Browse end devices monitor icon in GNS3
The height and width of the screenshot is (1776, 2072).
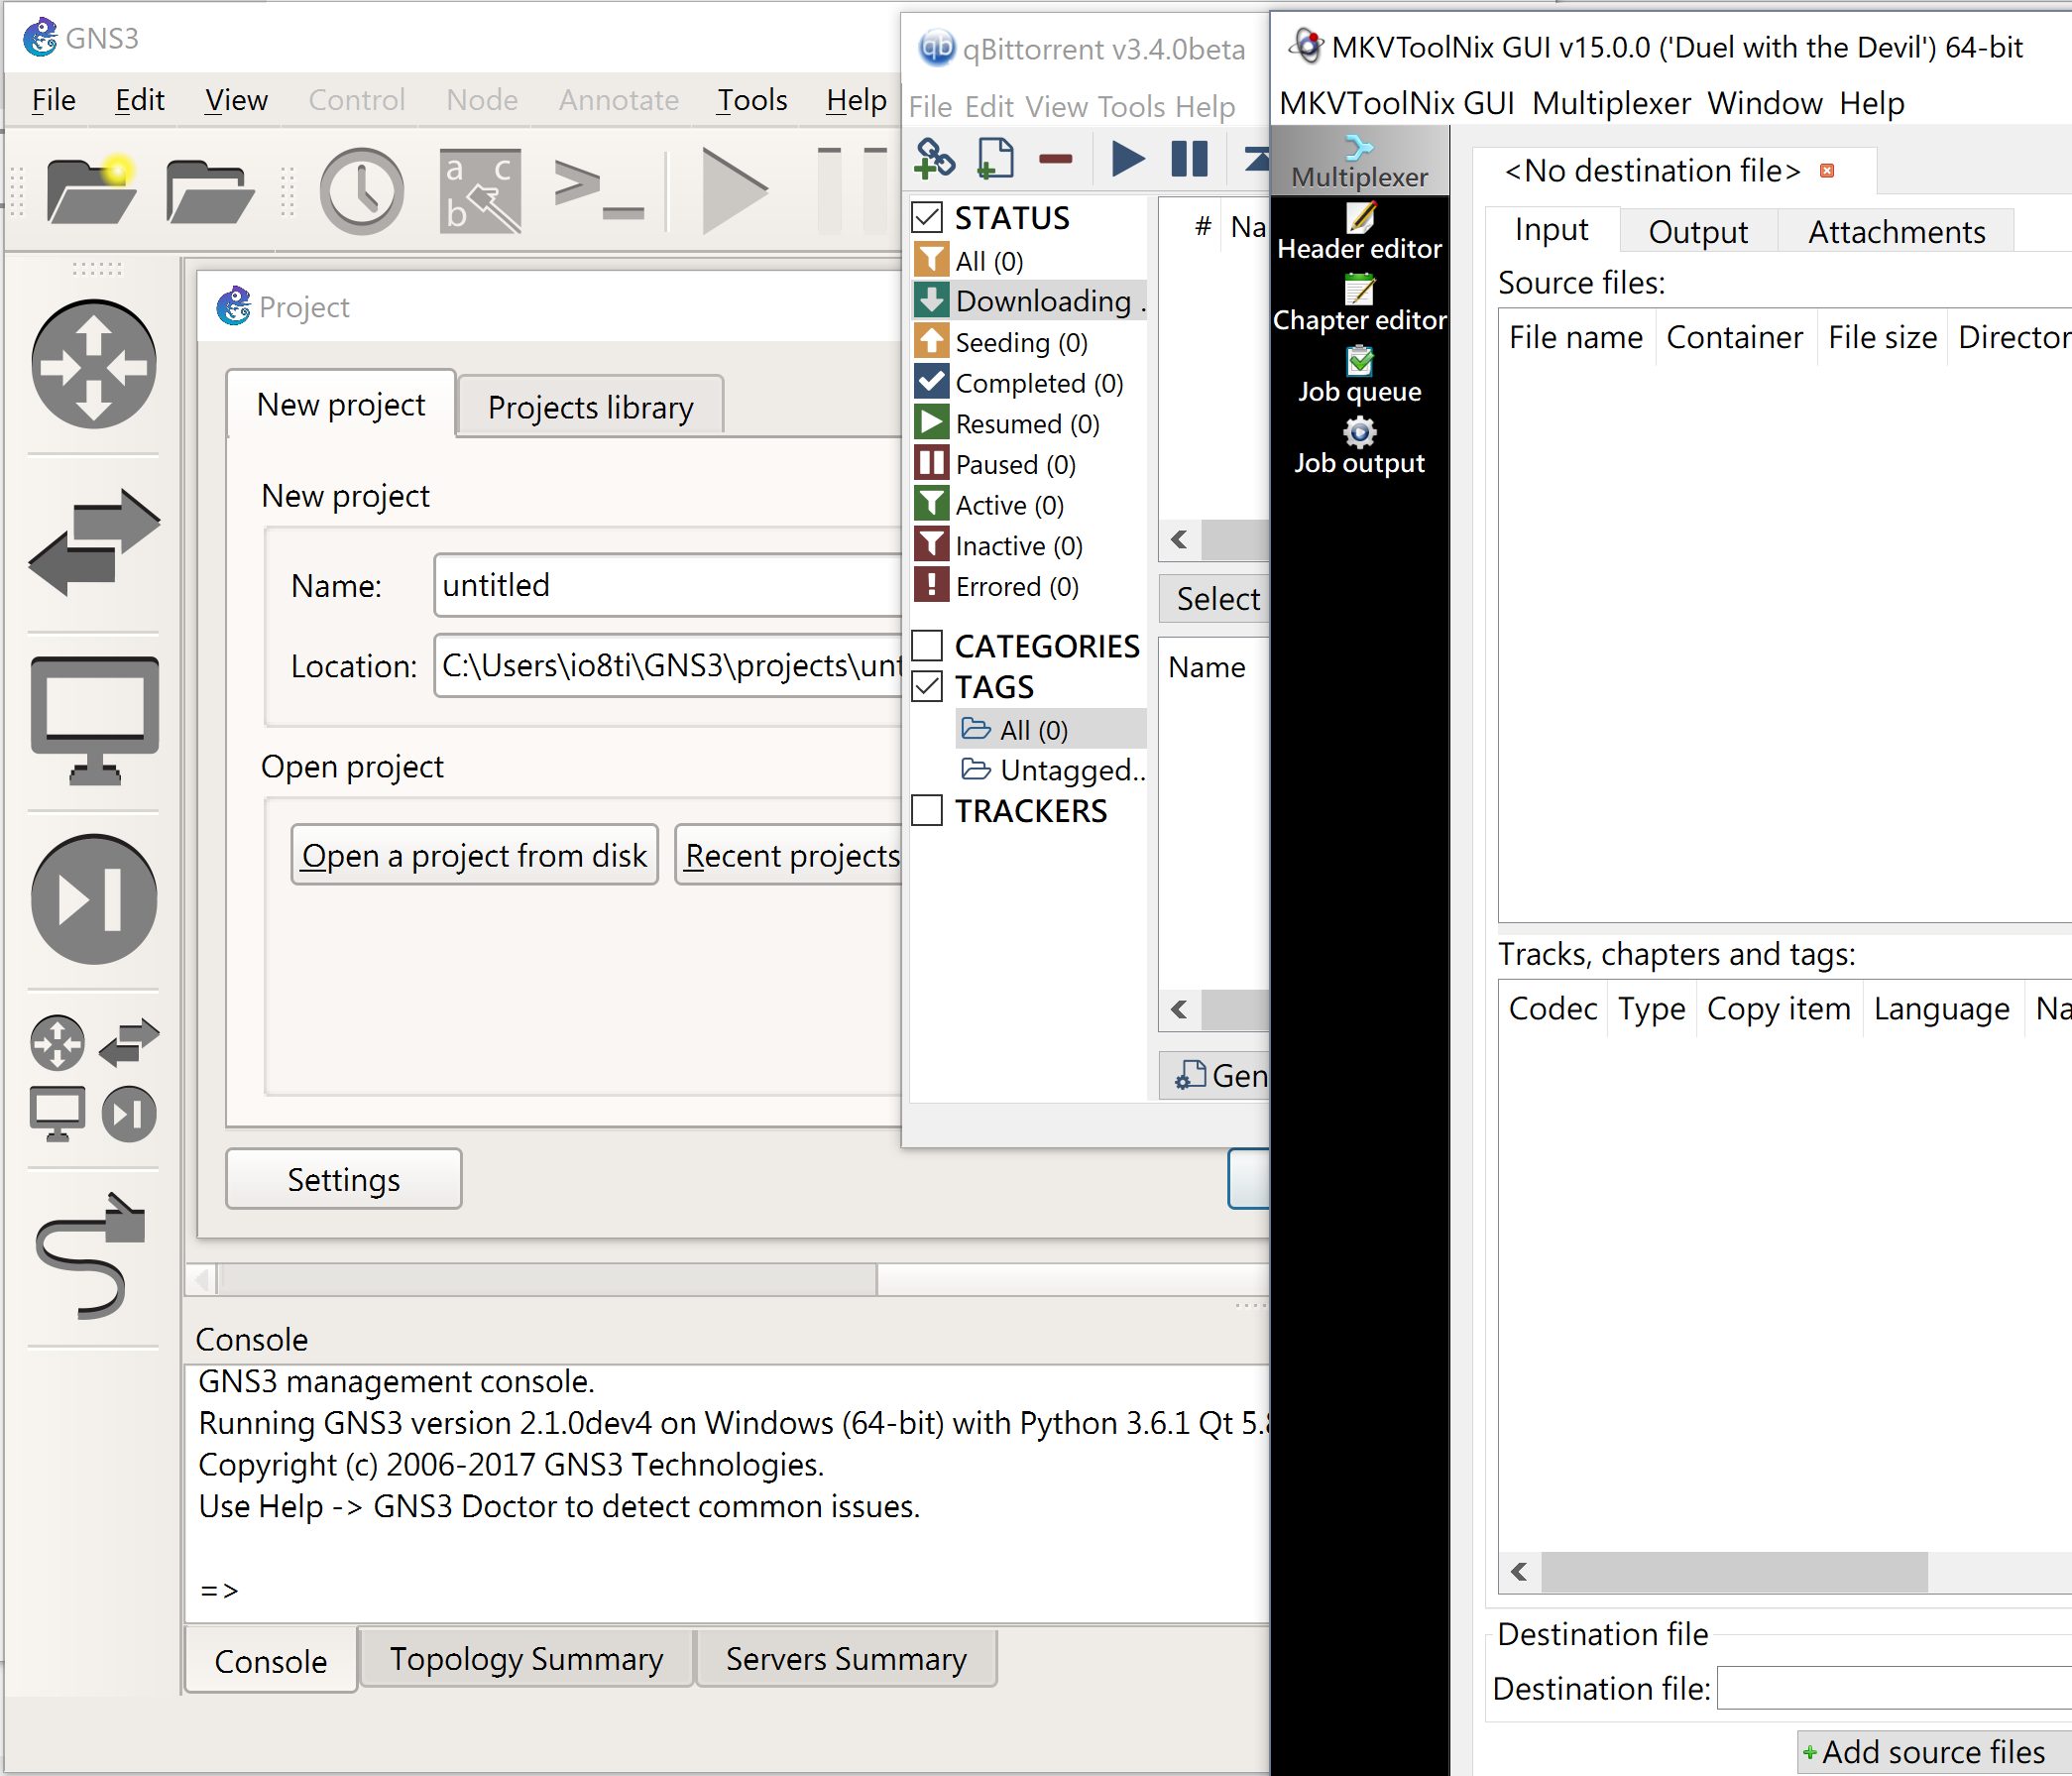click(93, 720)
